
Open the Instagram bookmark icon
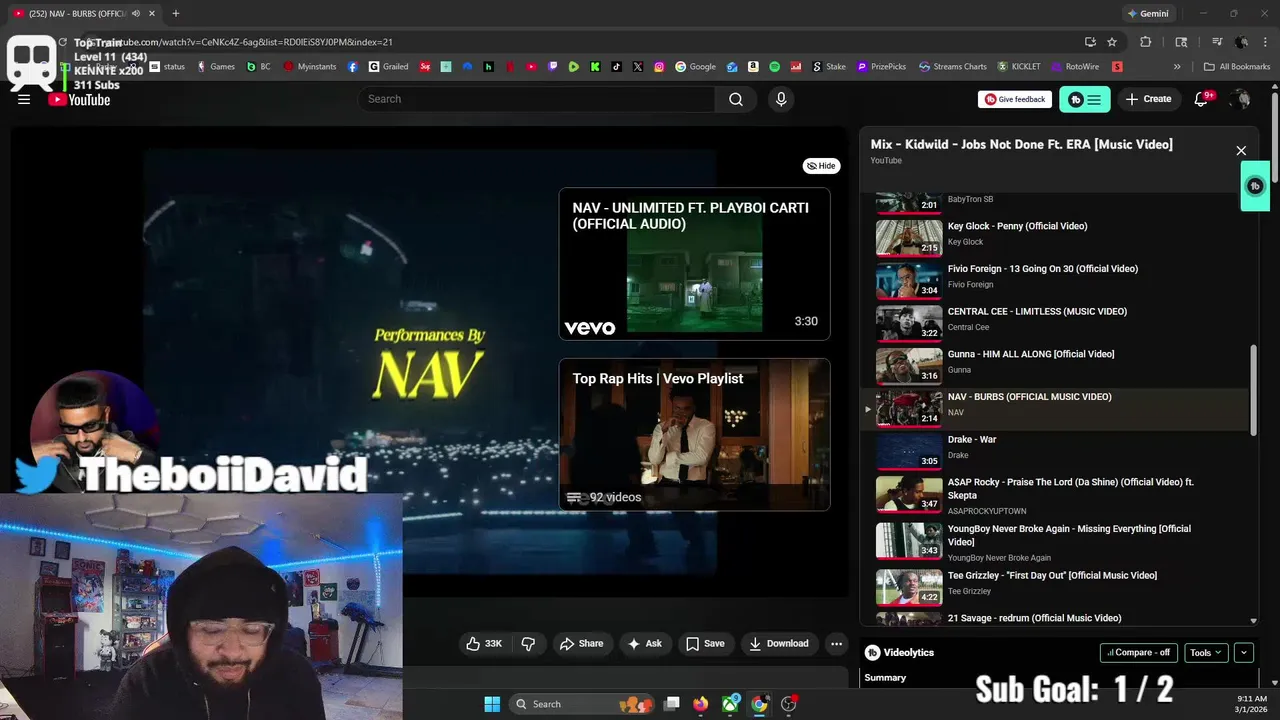point(659,67)
